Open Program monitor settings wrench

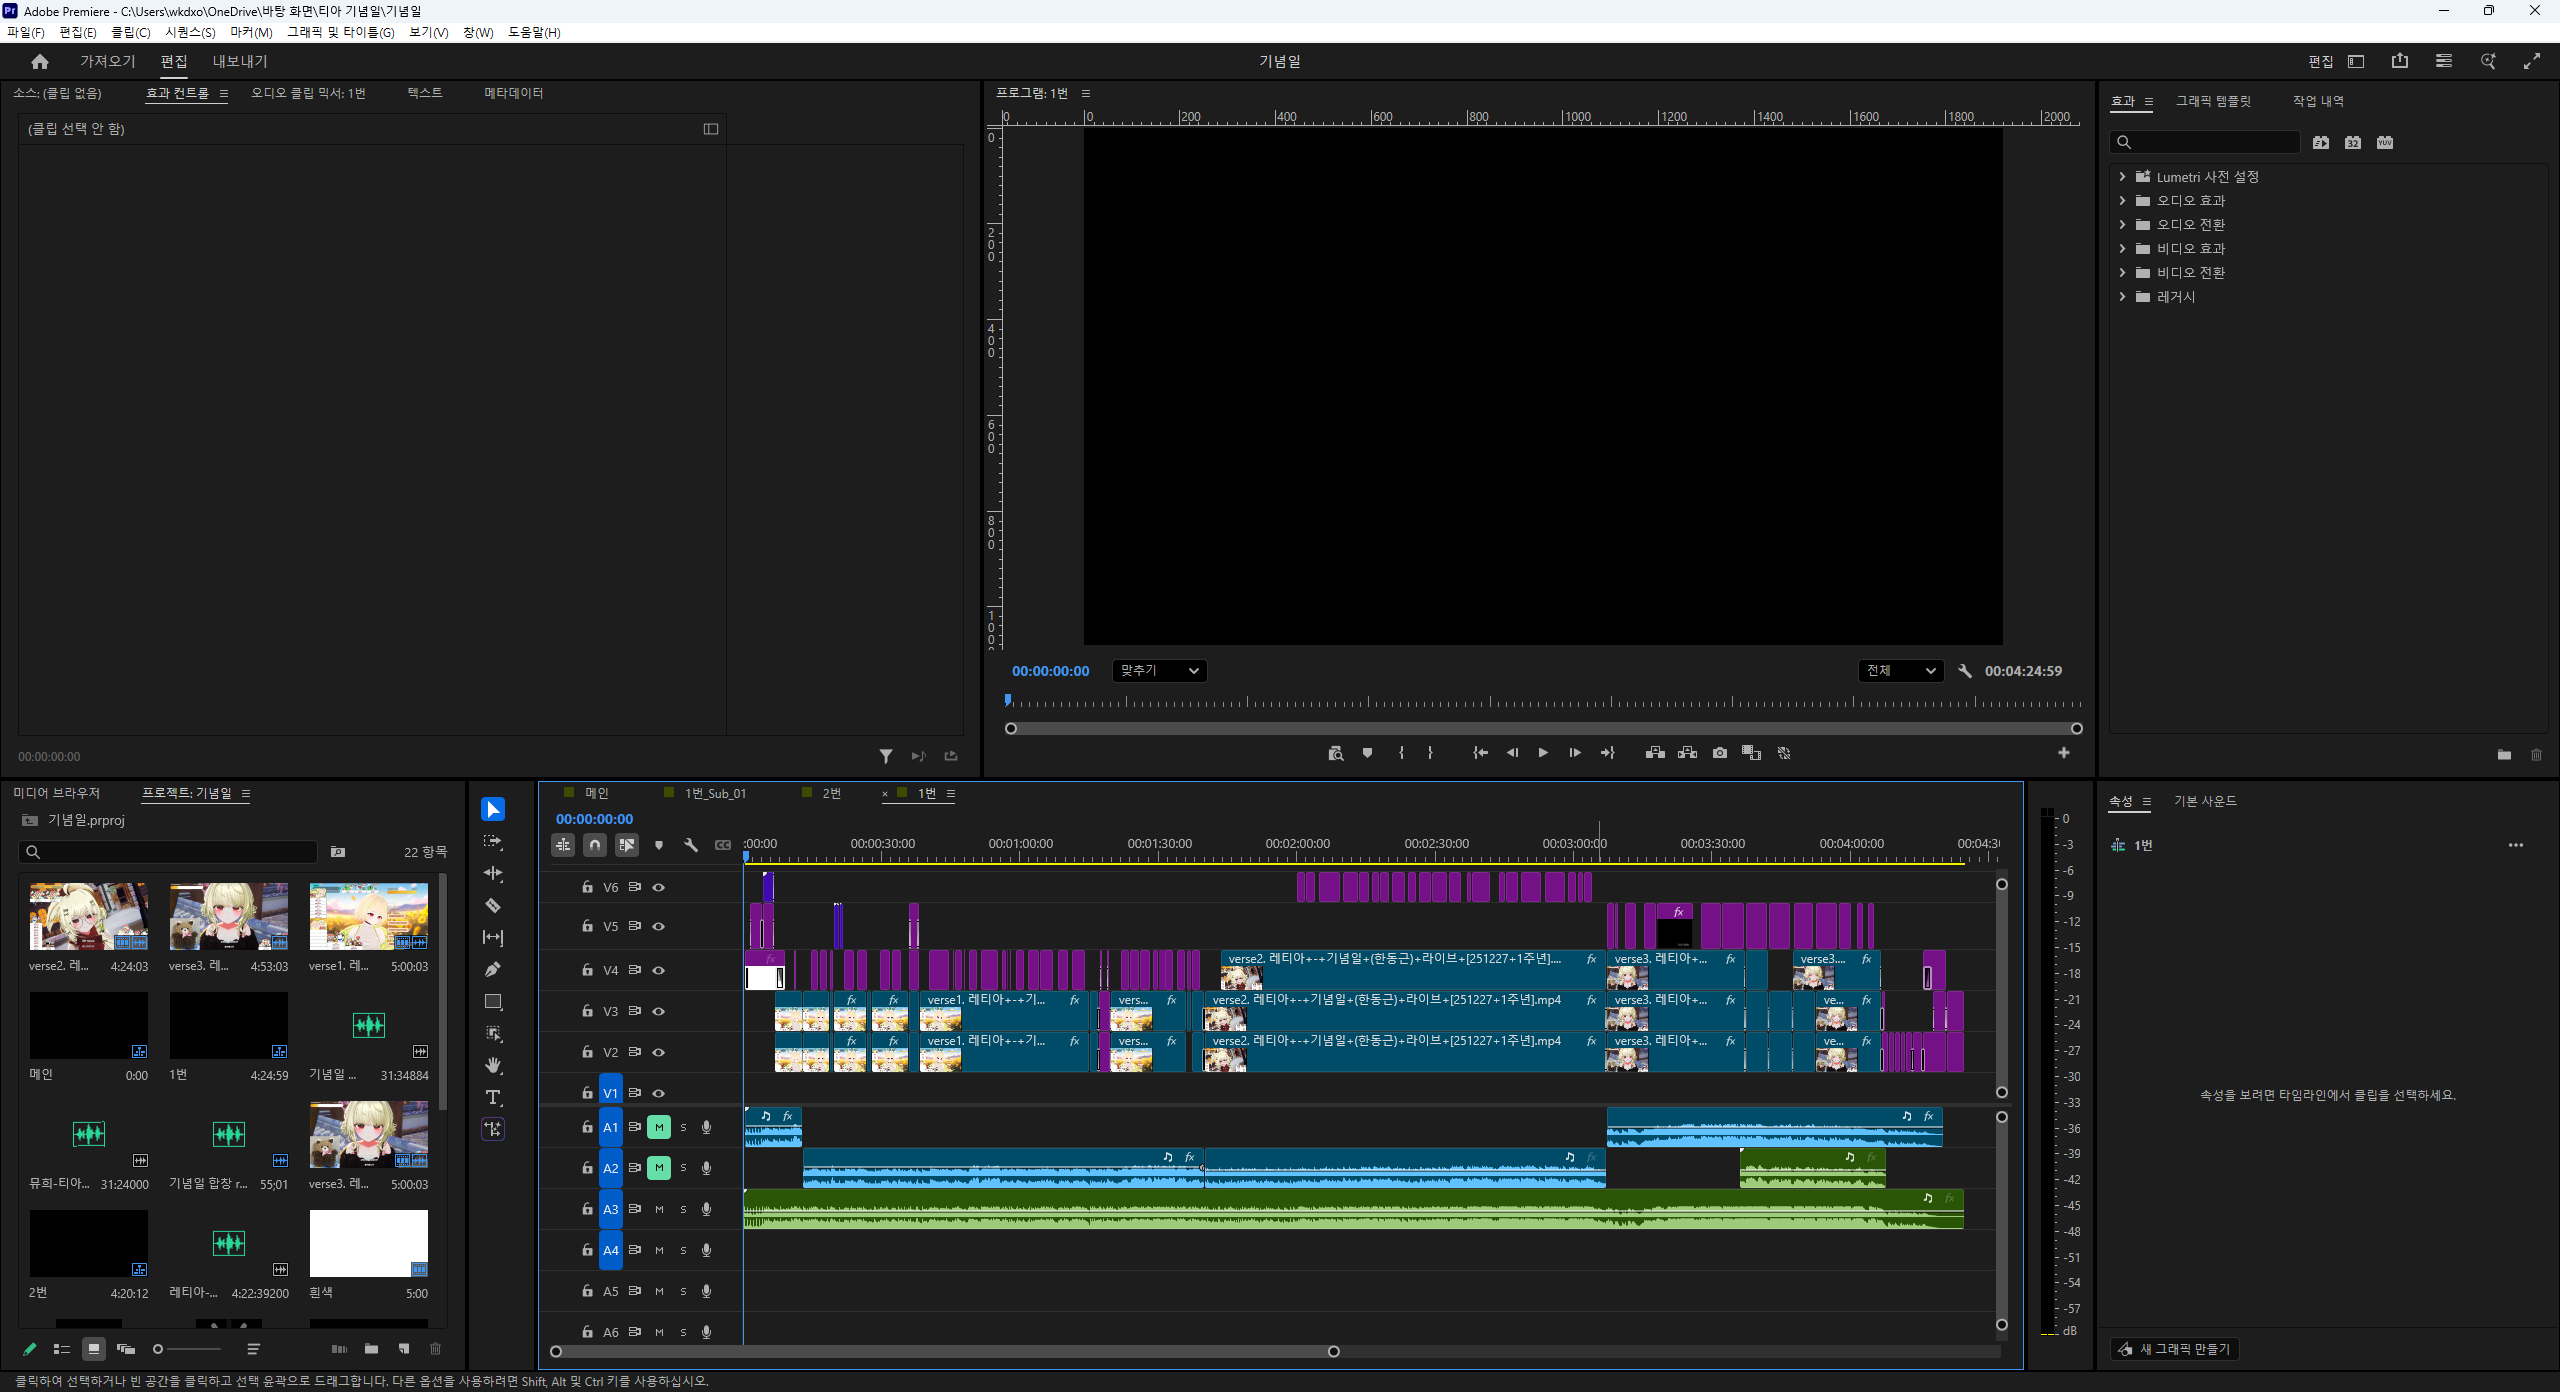(x=1964, y=671)
